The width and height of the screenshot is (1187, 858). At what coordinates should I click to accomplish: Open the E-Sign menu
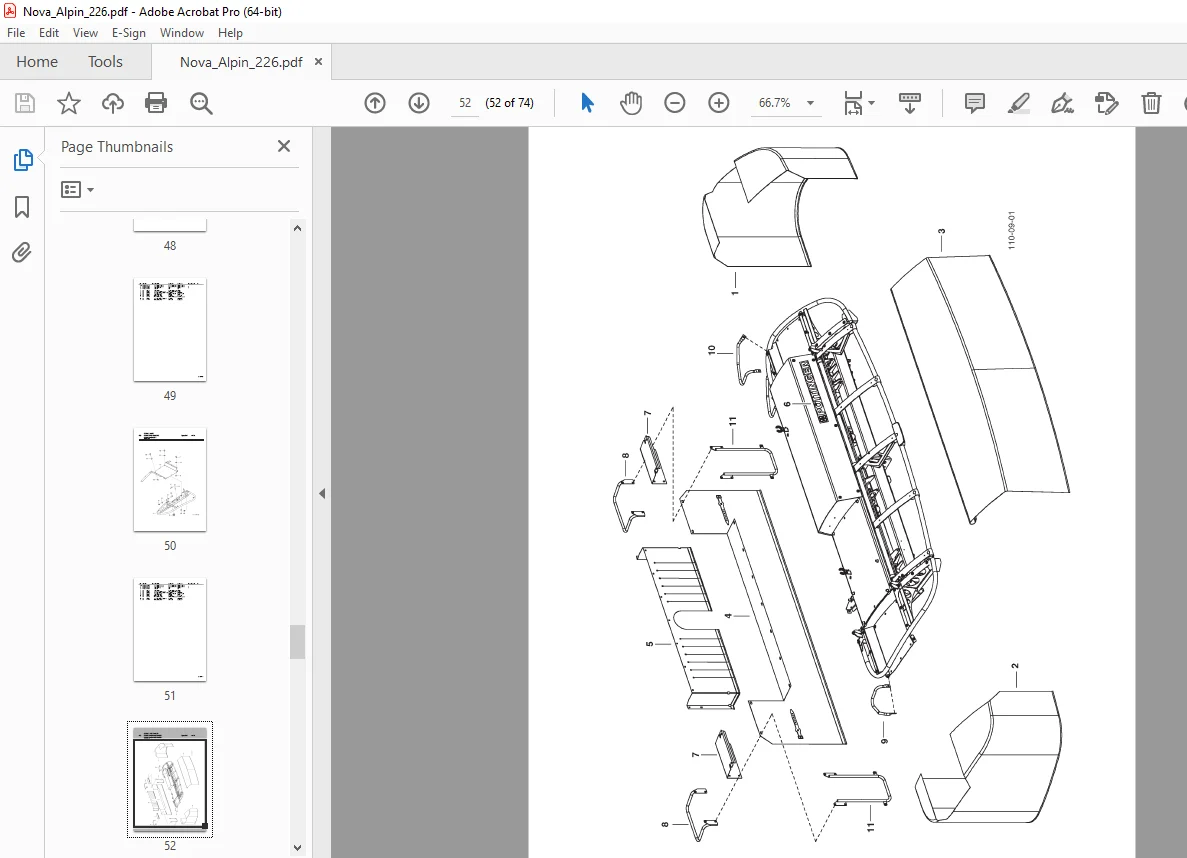(129, 33)
